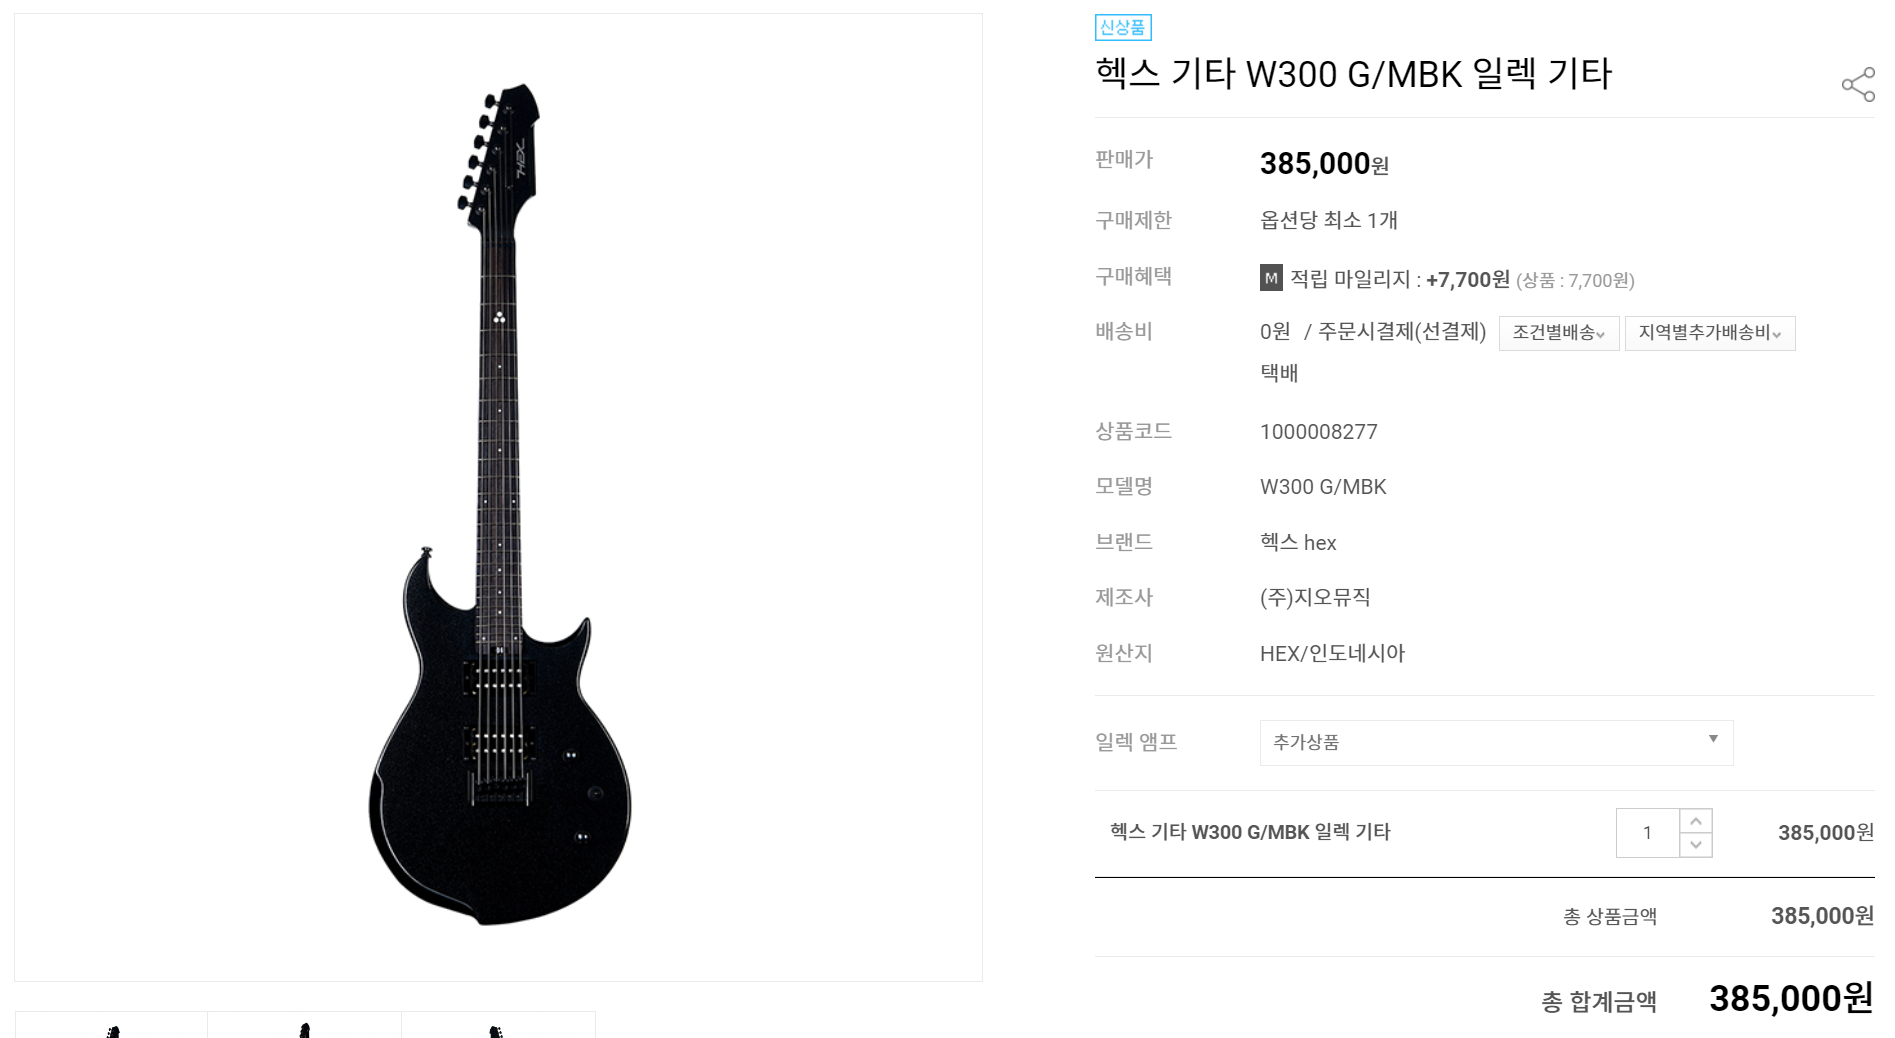The height and width of the screenshot is (1038, 1895).
Task: Click the main guitar product image
Action: [x=499, y=497]
